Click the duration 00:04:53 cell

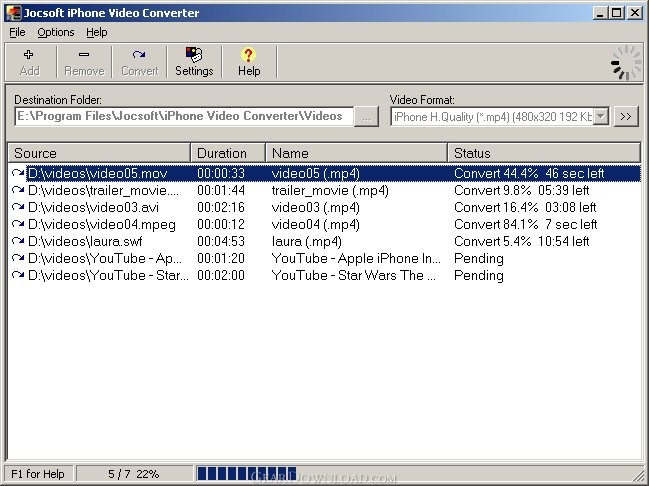point(221,241)
